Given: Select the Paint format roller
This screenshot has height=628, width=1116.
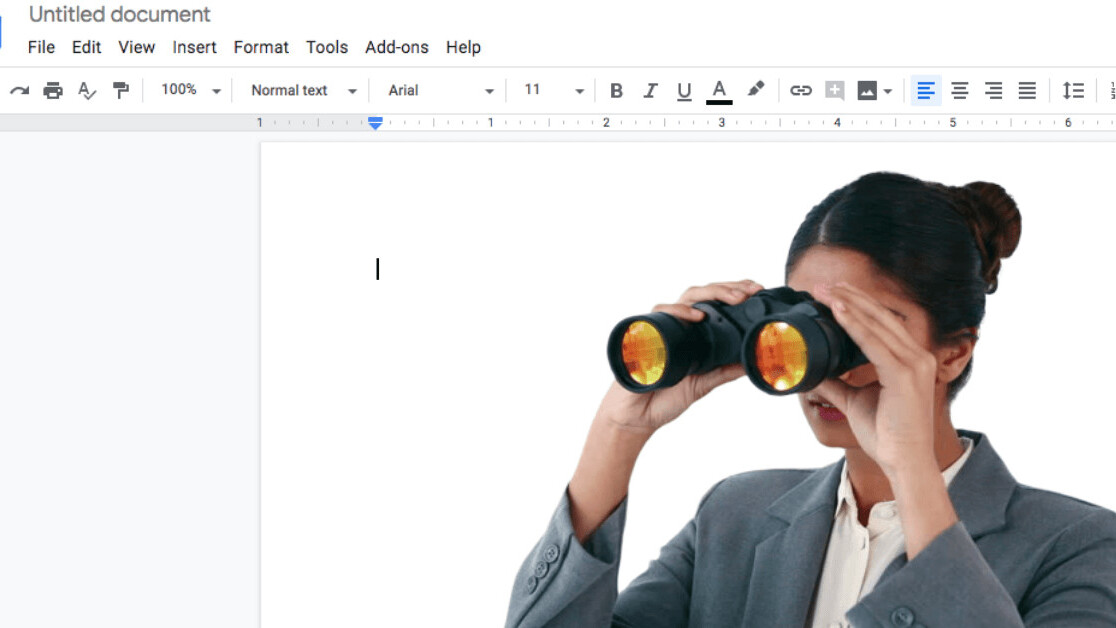Looking at the screenshot, I should tap(121, 91).
